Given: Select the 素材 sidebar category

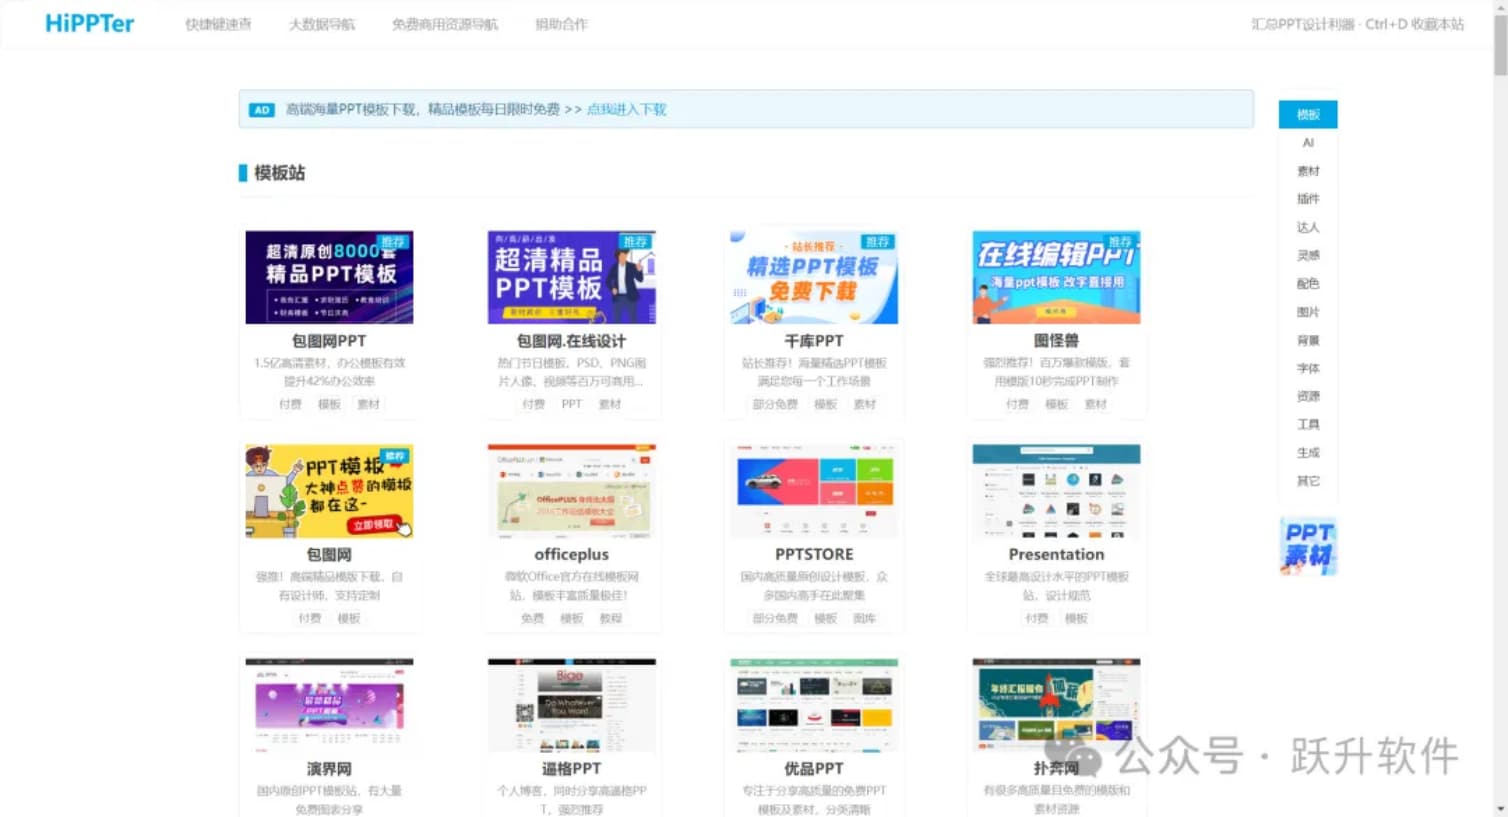Looking at the screenshot, I should click(1308, 171).
